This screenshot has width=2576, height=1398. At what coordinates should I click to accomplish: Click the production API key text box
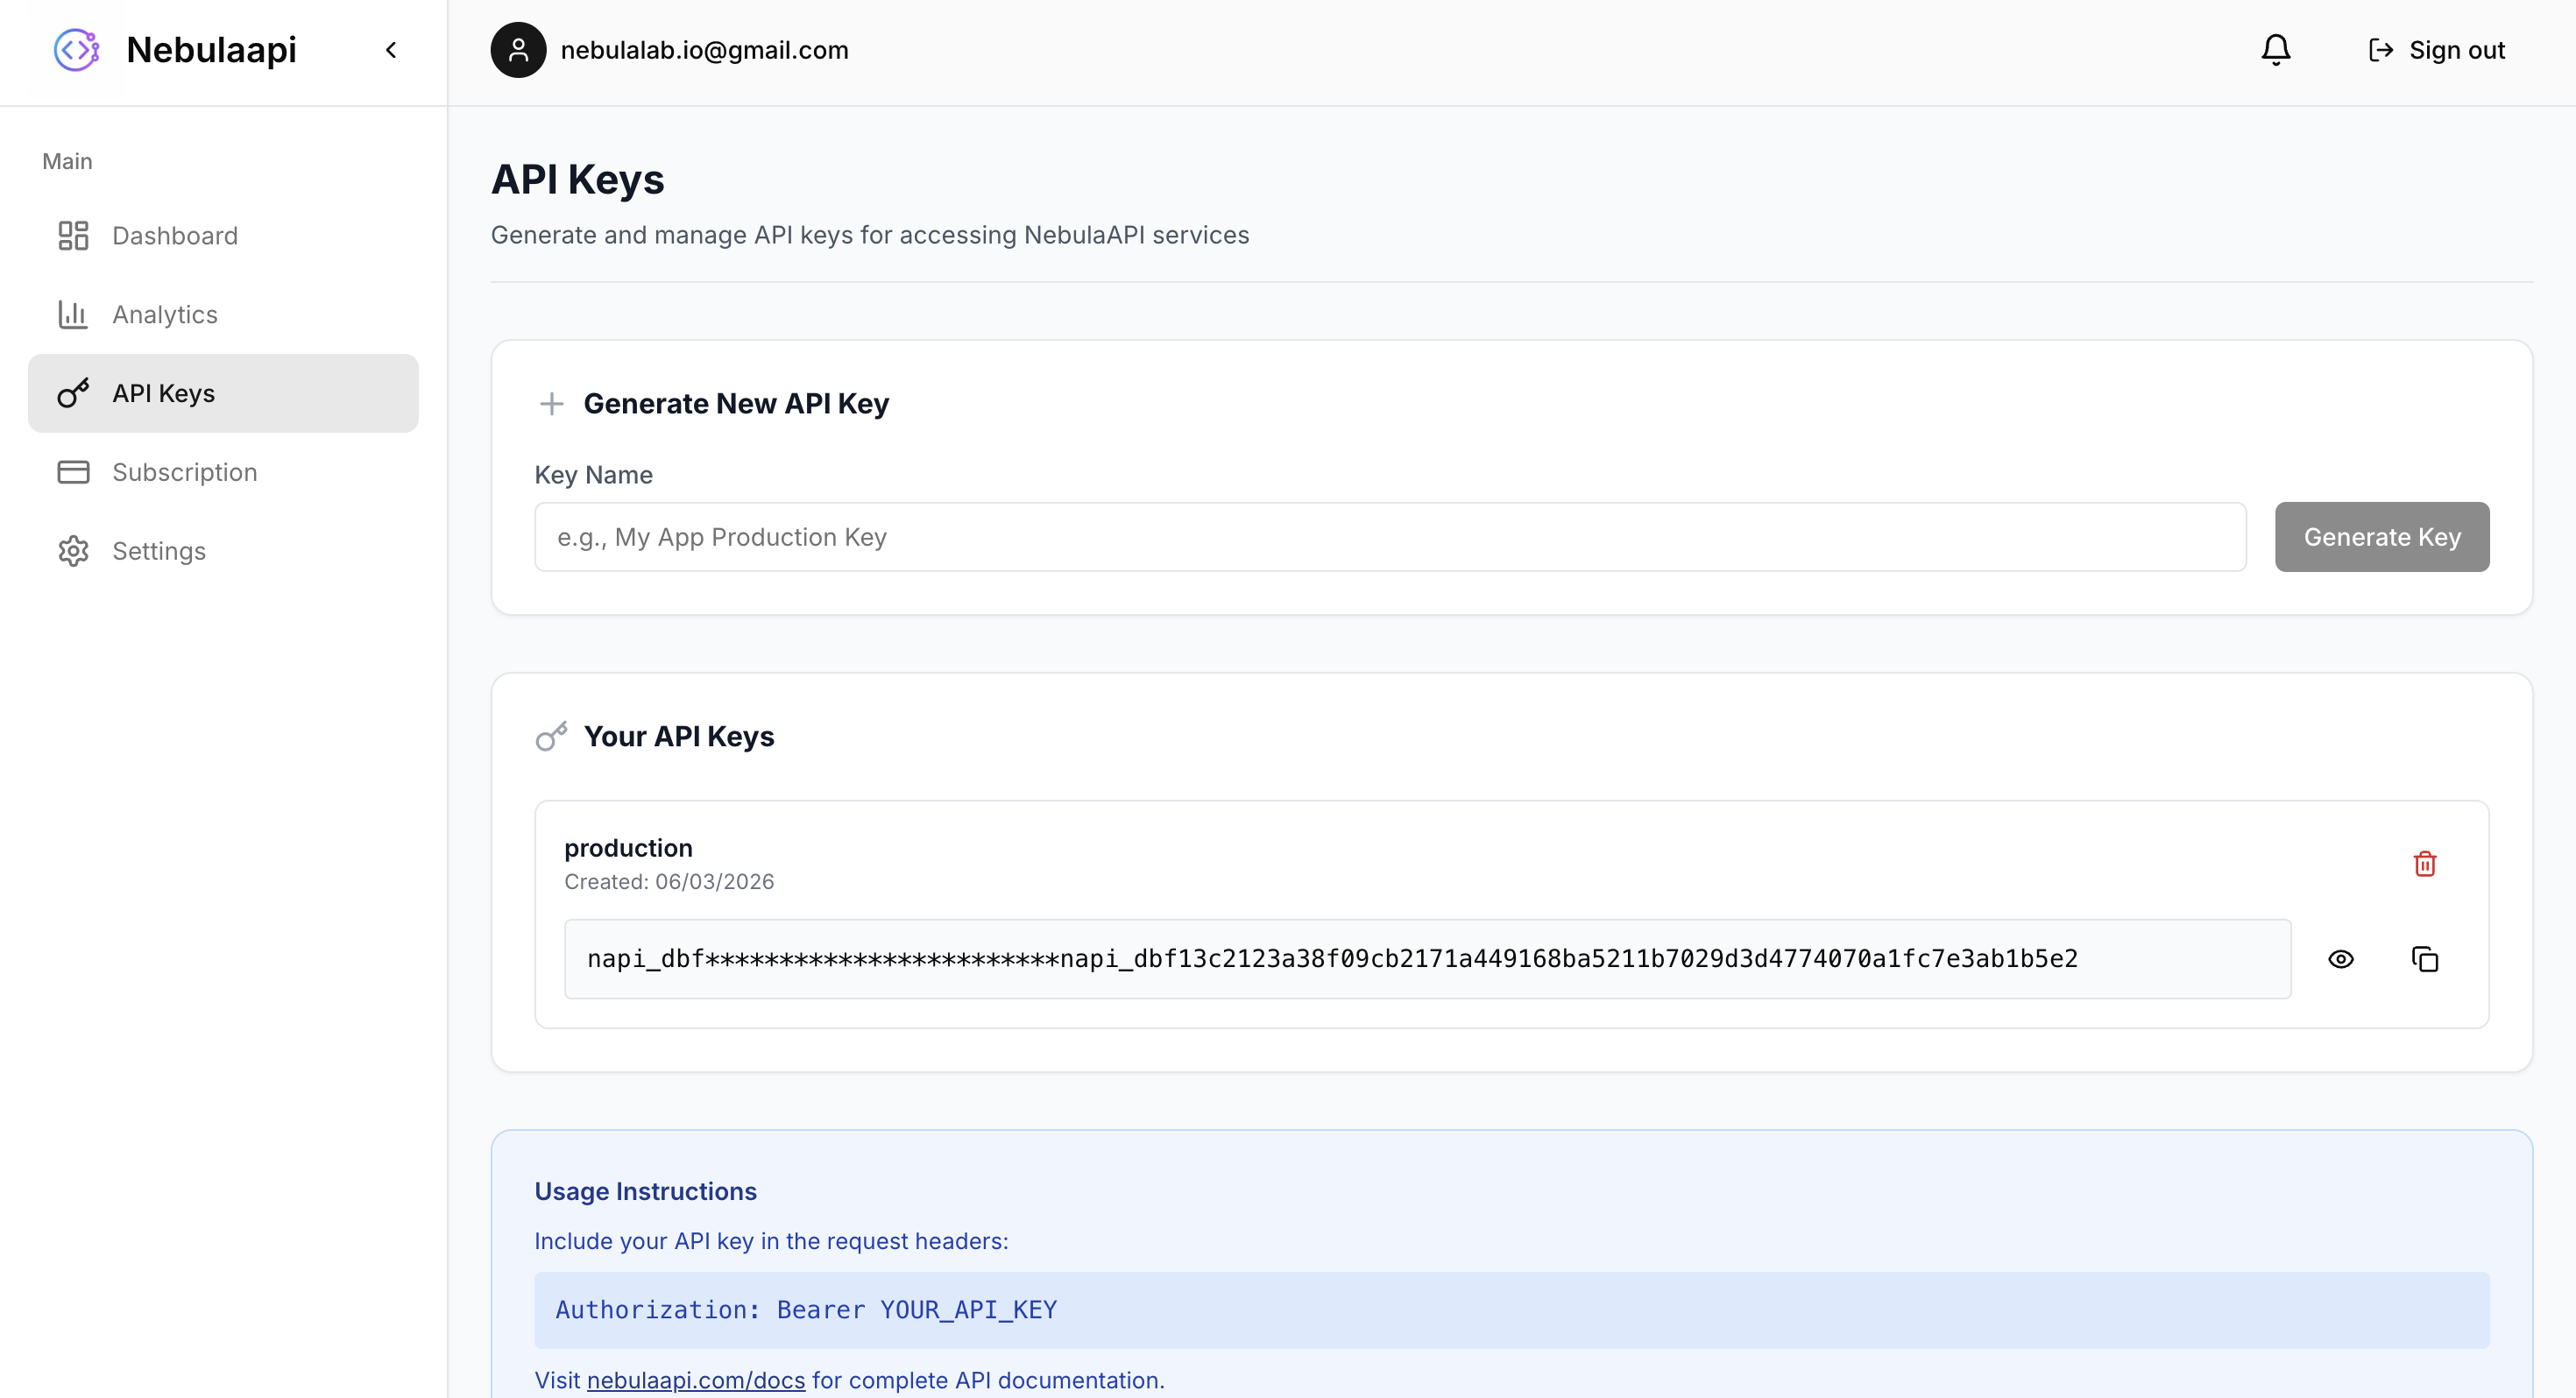(1427, 960)
